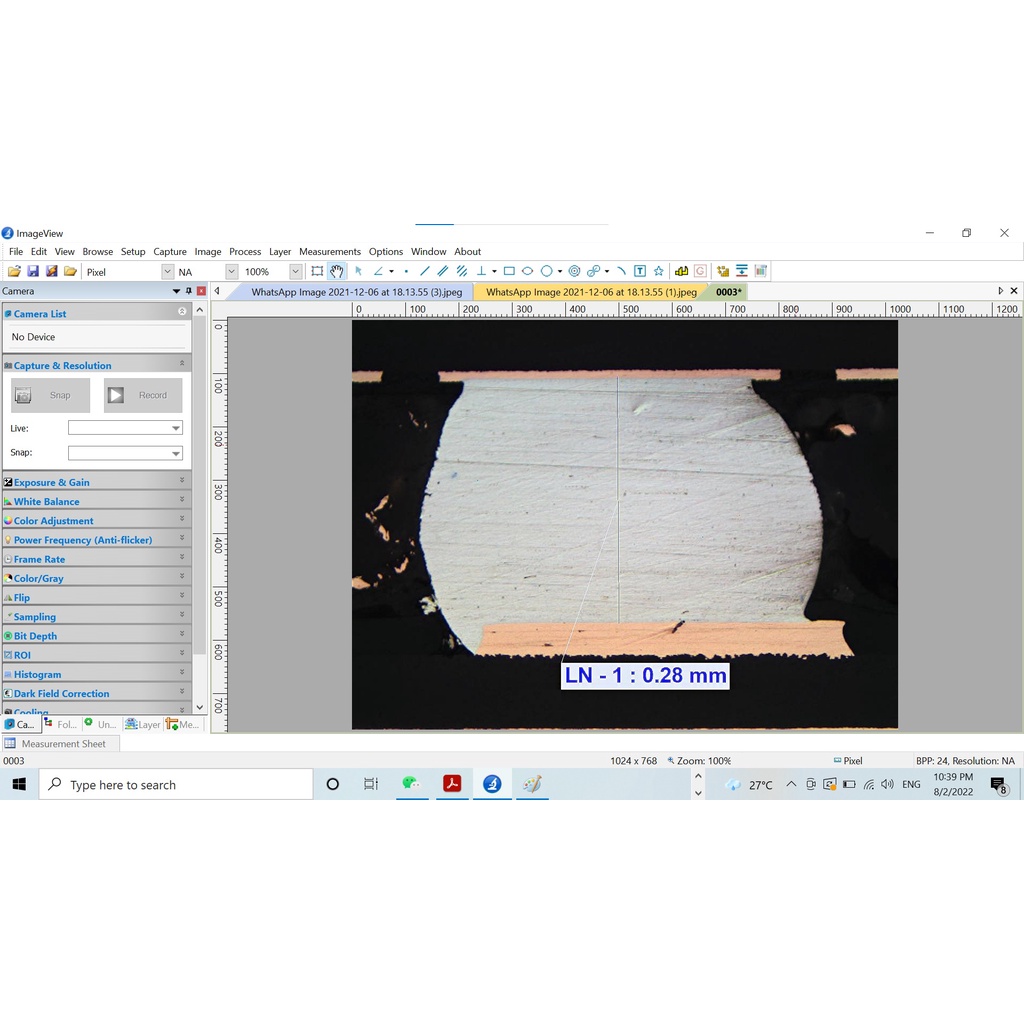Open the Pixel unit dropdown

point(167,272)
